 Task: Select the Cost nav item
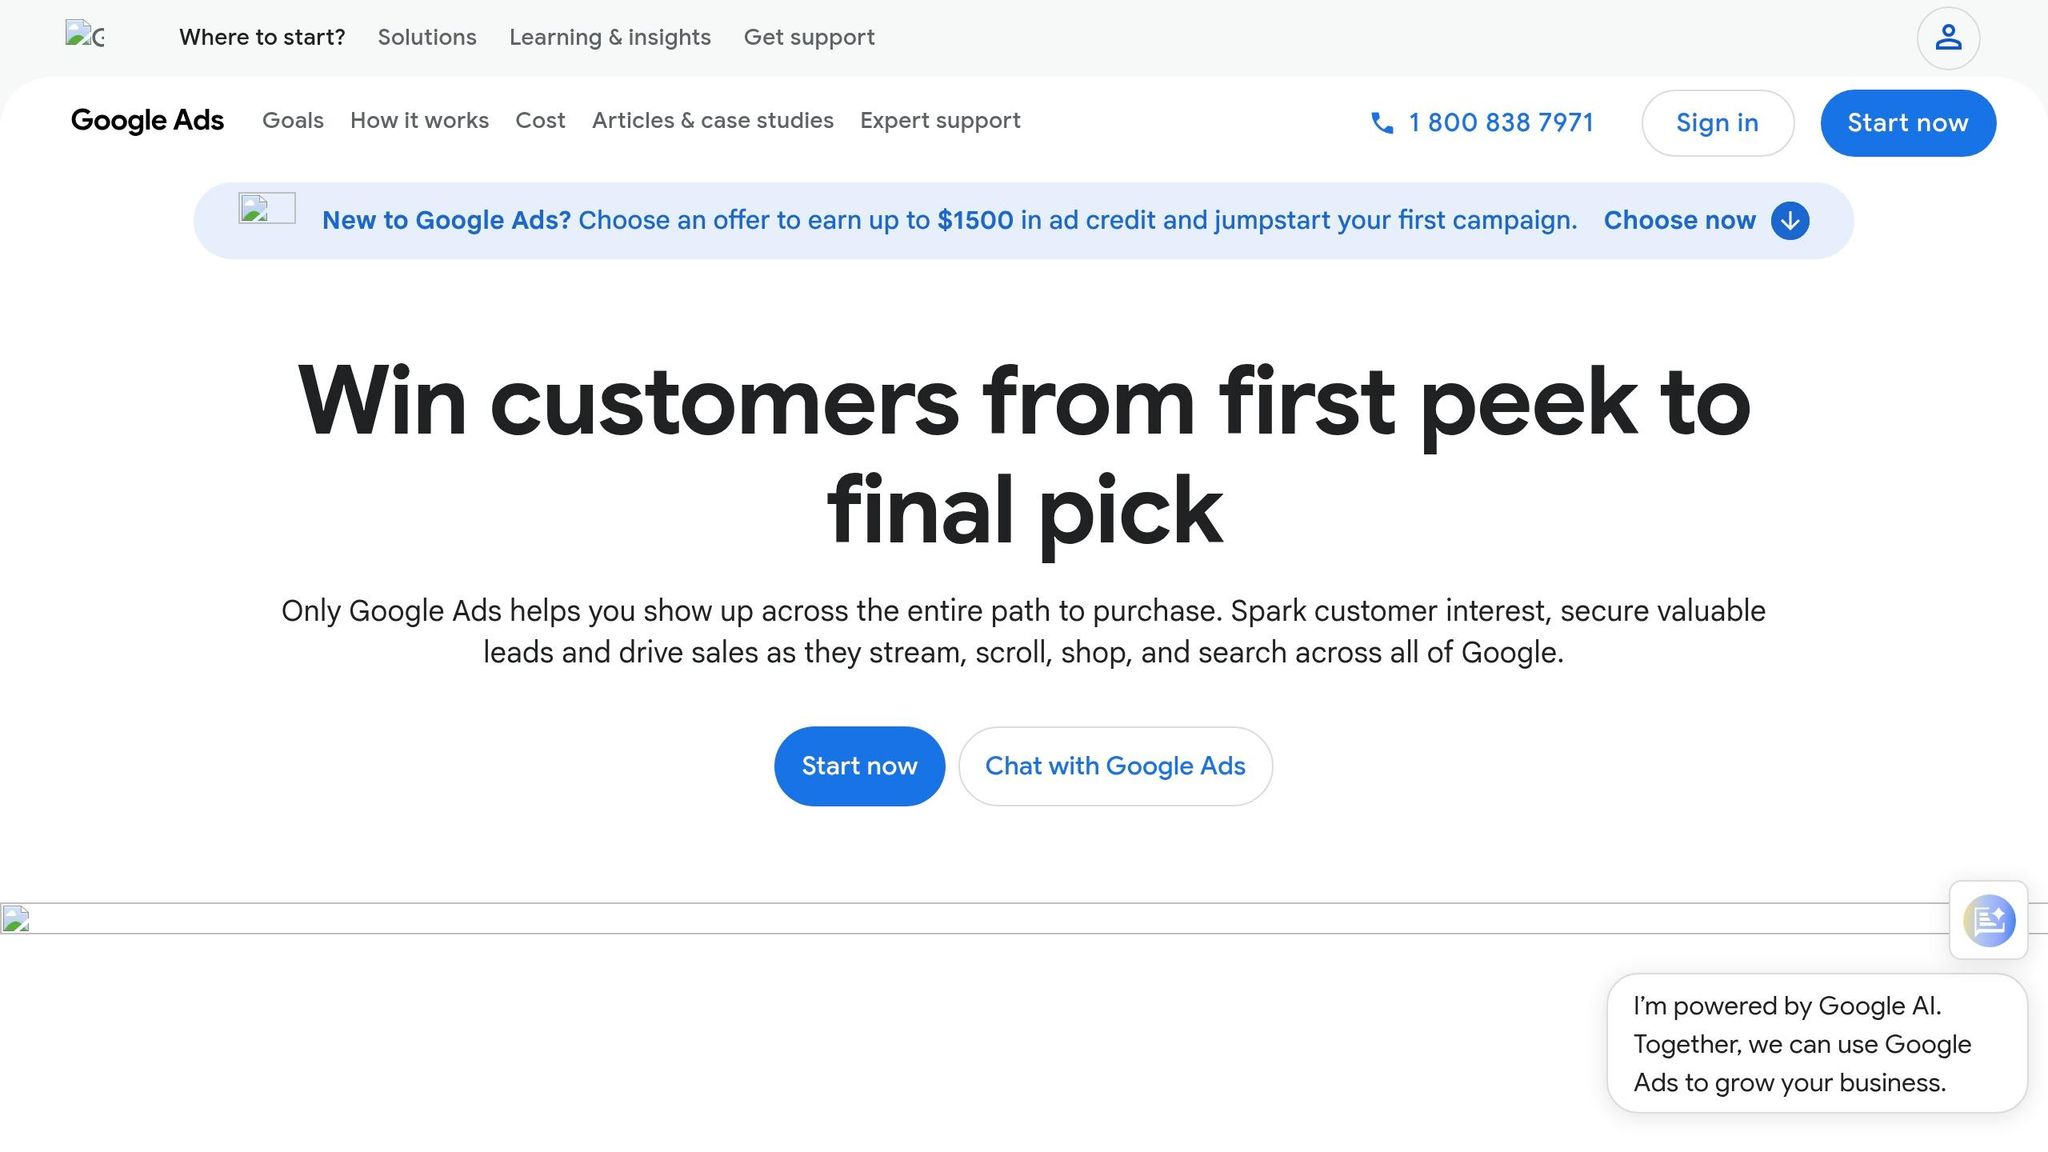(540, 121)
